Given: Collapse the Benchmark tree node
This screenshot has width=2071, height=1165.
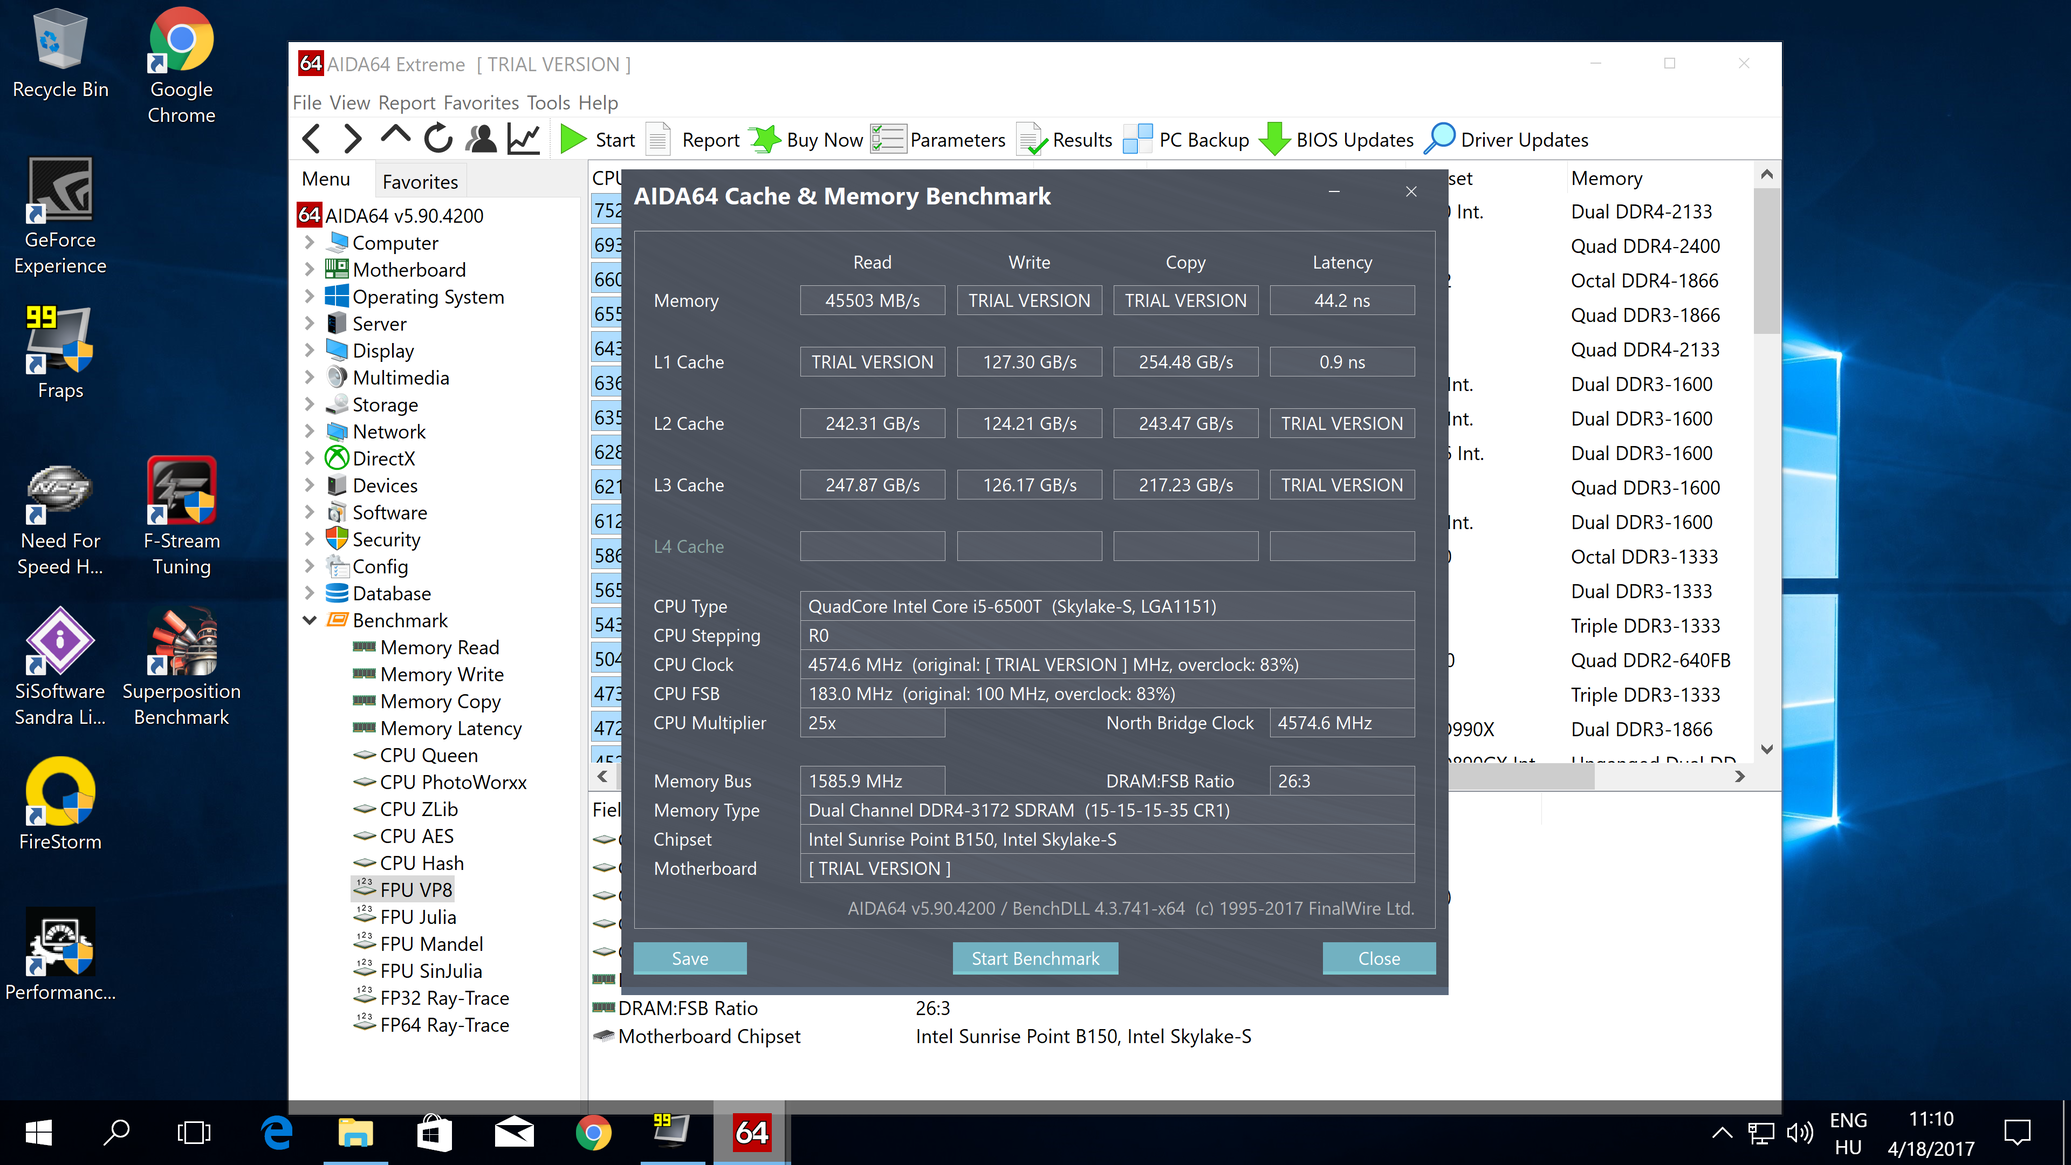Looking at the screenshot, I should tap(309, 621).
